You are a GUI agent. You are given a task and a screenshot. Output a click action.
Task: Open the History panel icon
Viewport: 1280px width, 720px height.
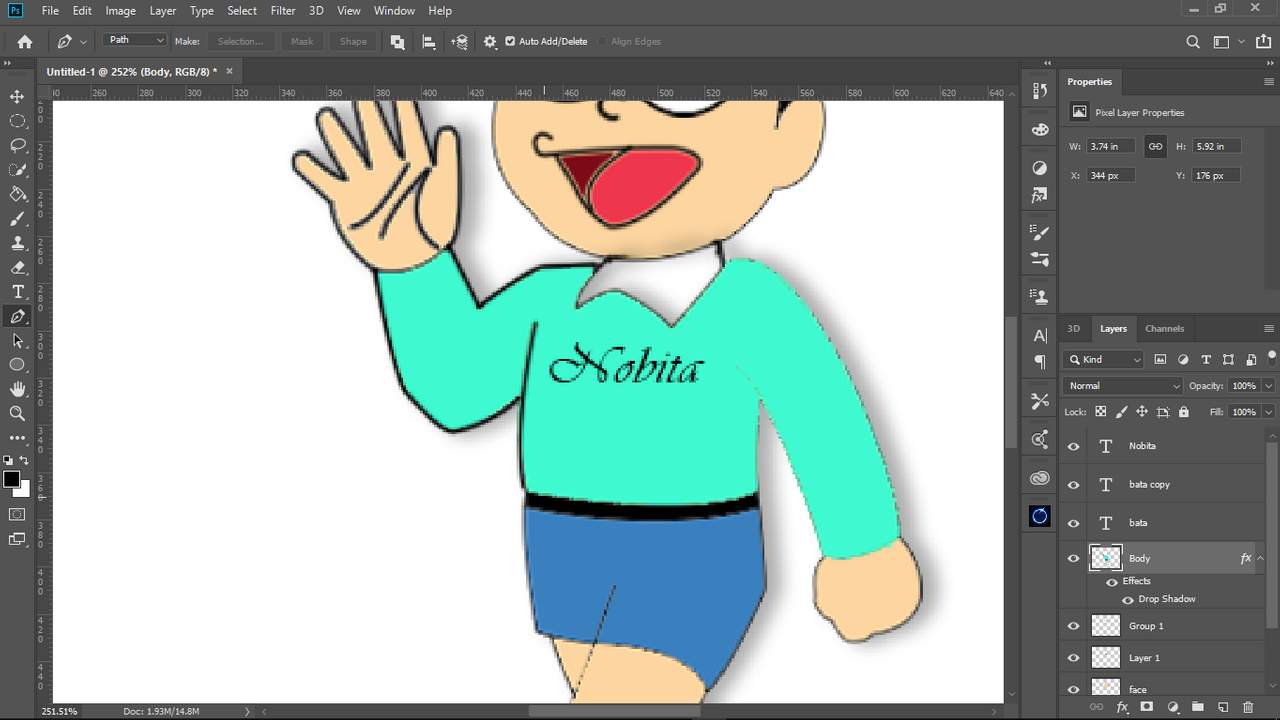pos(1040,91)
